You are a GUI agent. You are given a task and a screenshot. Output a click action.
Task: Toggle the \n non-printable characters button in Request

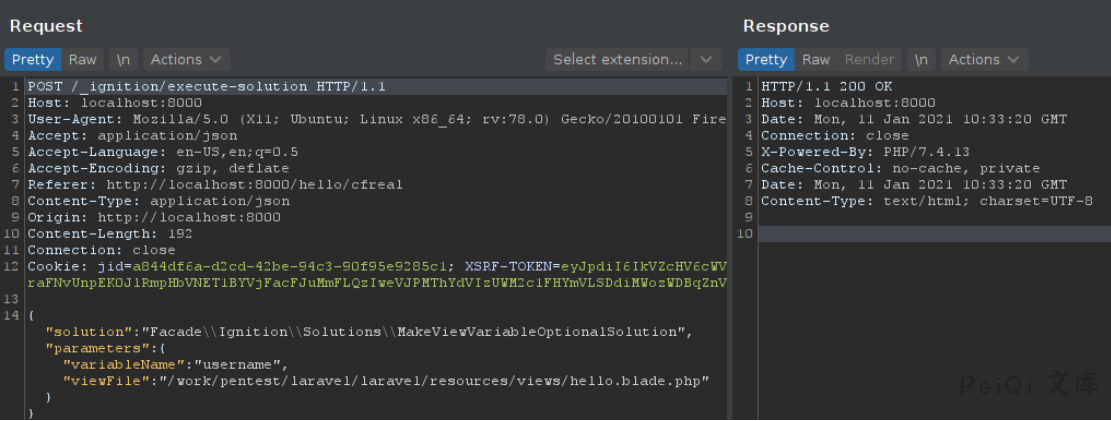(x=123, y=60)
